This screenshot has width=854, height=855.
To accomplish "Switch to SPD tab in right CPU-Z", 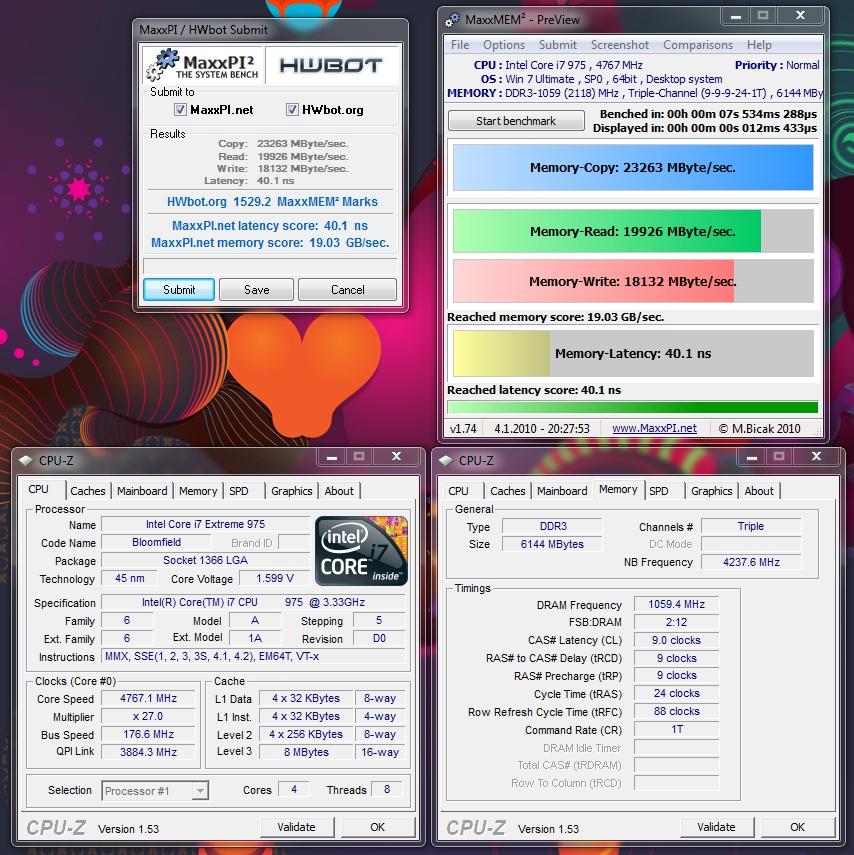I will click(x=659, y=491).
